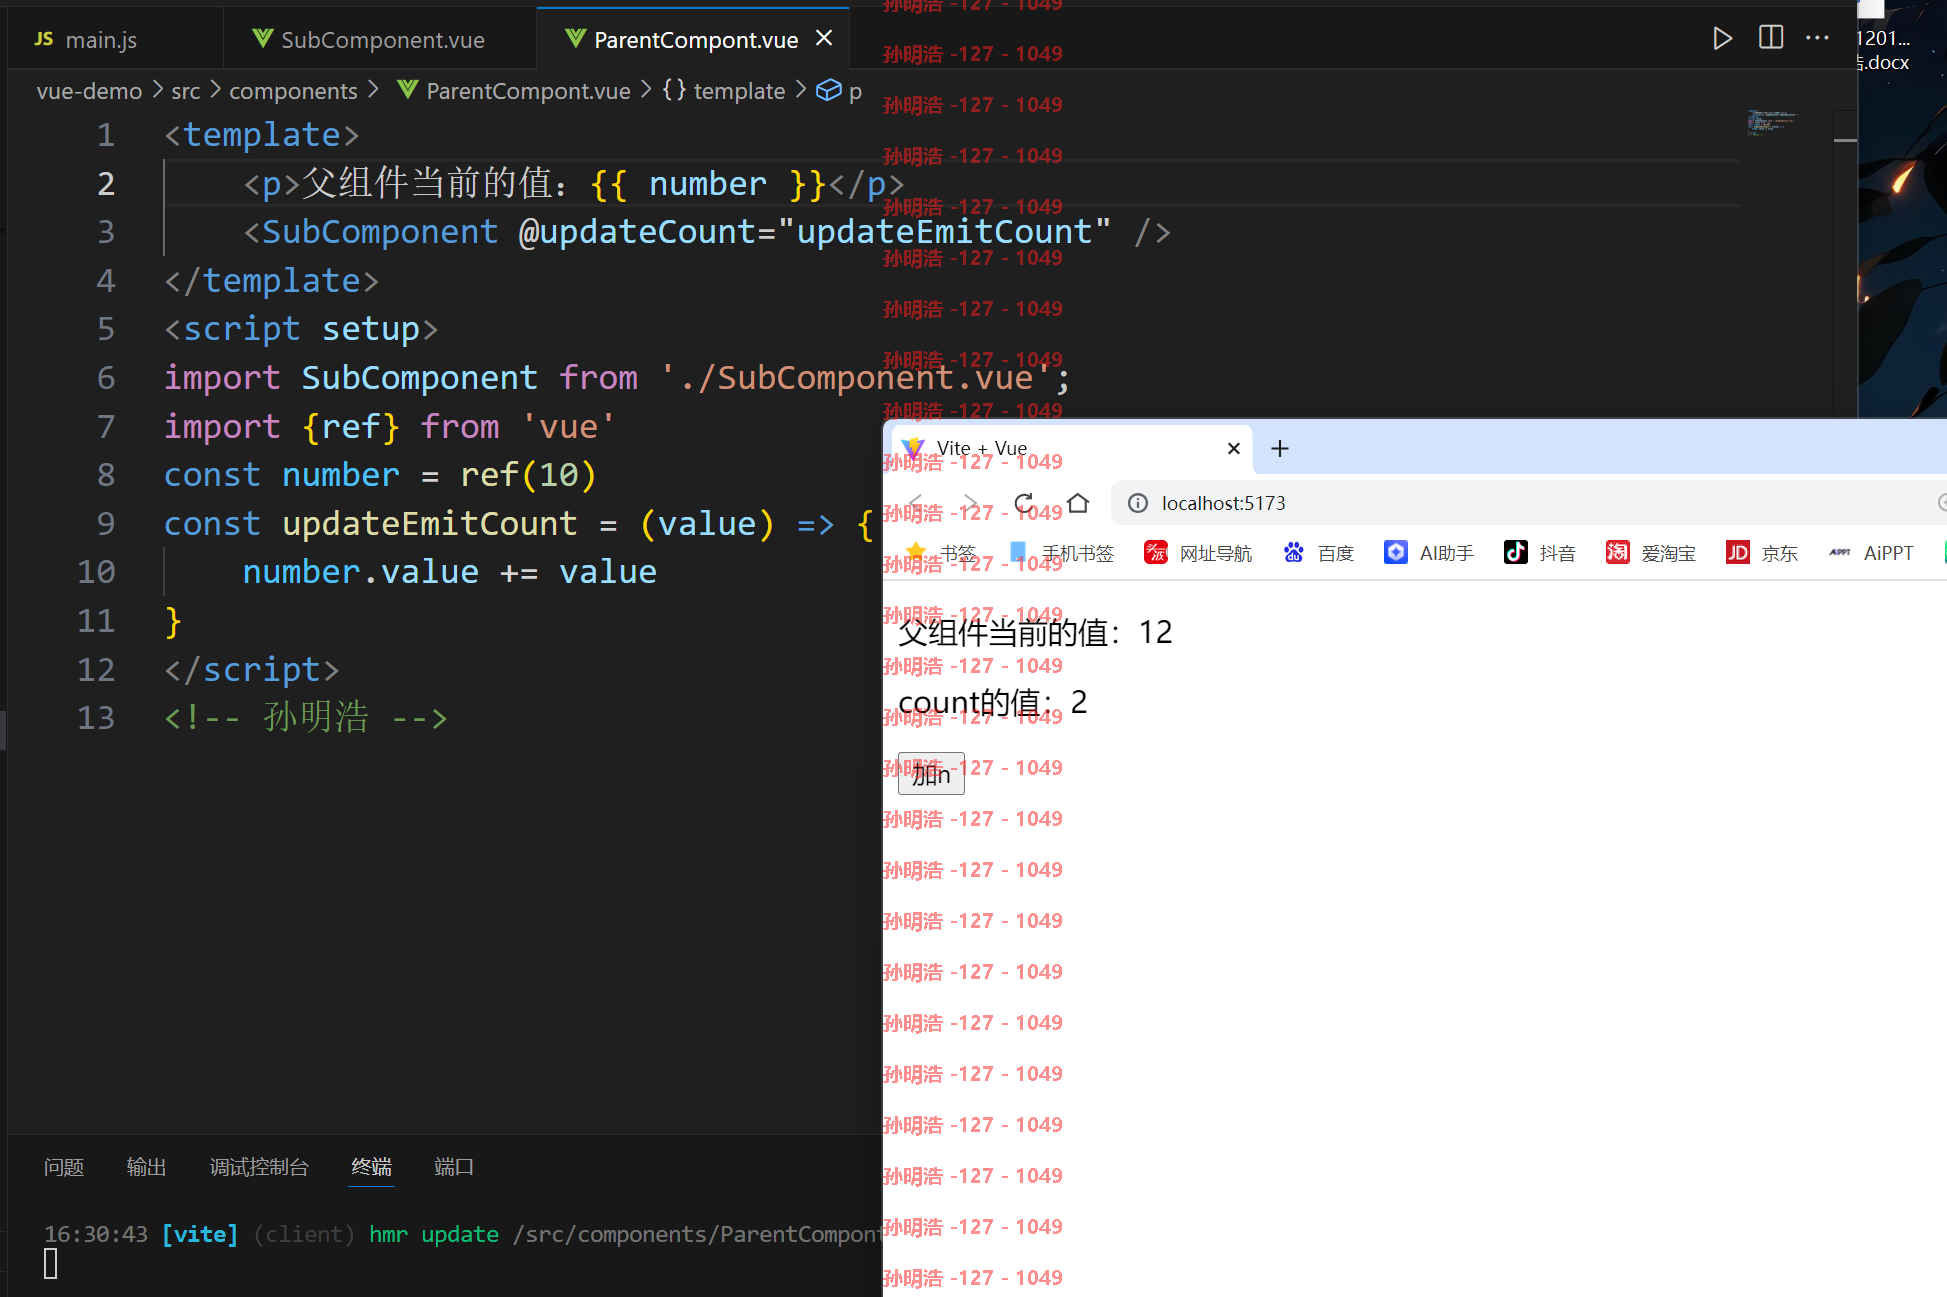Open the 书签 bookmarks folder
Image resolution: width=1947 pixels, height=1297 pixels.
[940, 553]
